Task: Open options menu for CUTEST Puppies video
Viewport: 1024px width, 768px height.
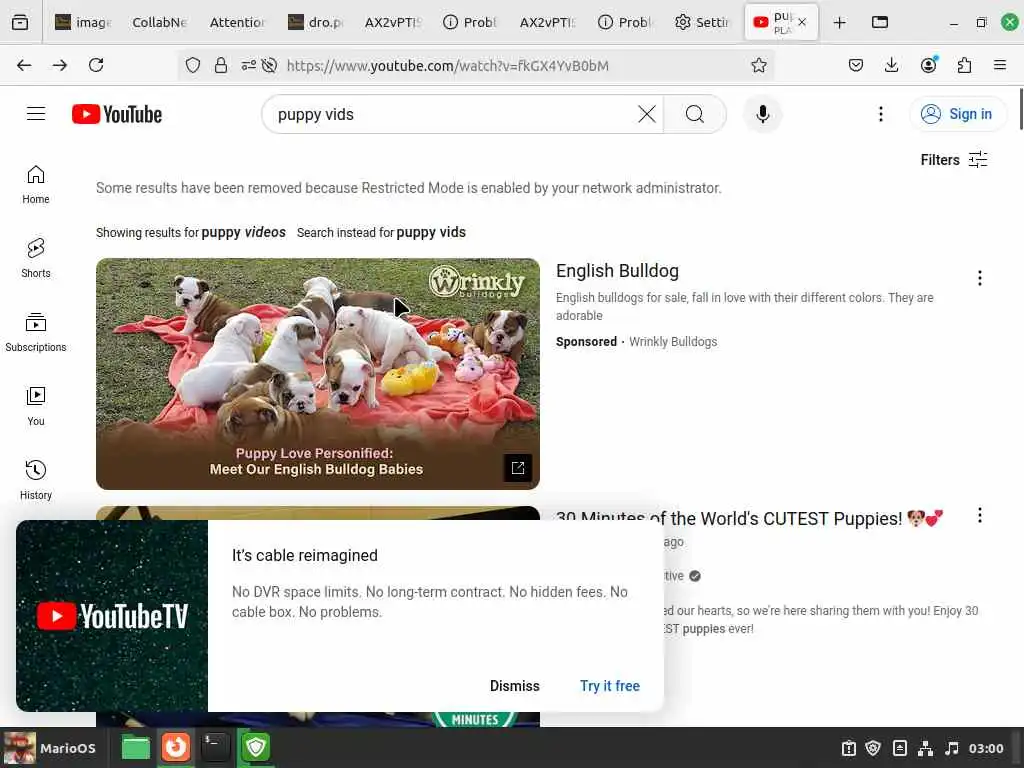Action: pos(980,515)
